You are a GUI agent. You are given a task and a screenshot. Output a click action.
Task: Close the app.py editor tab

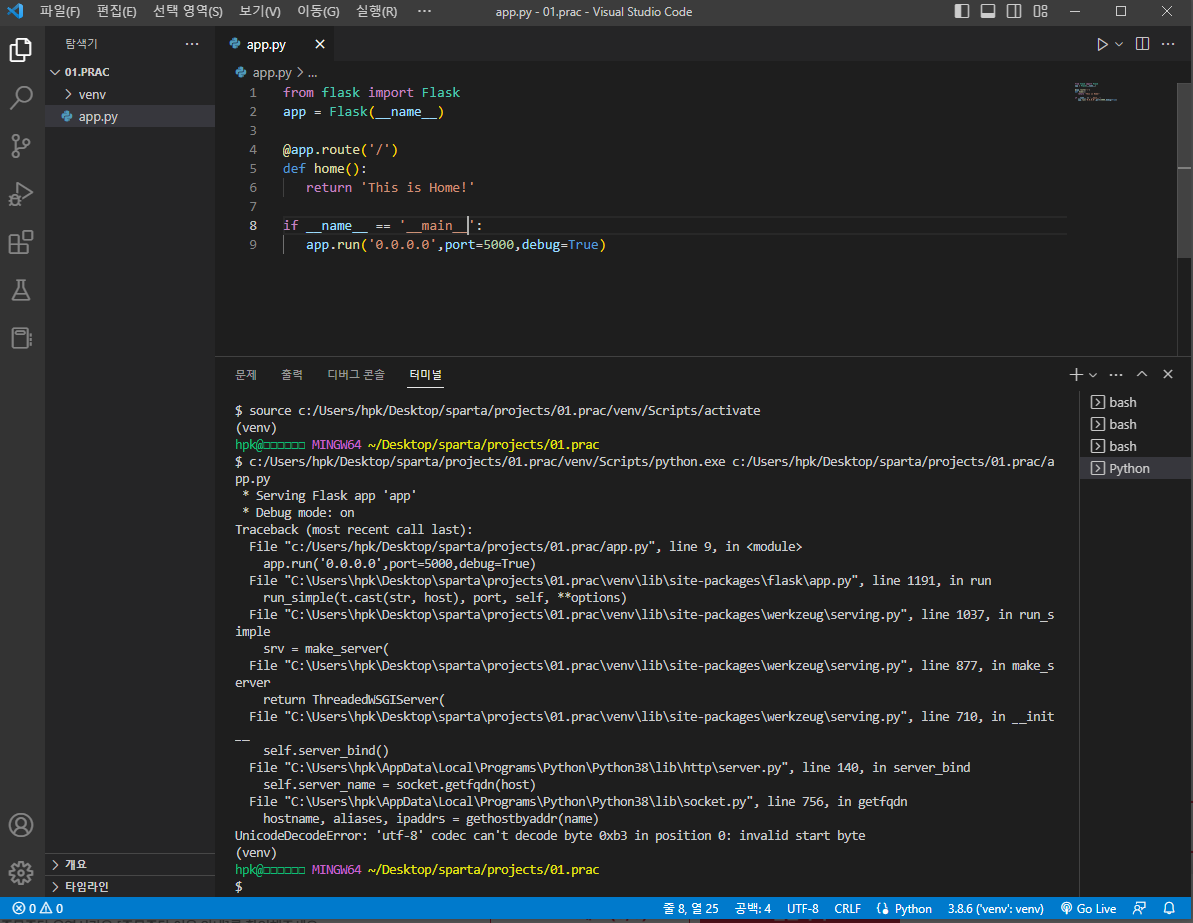coord(320,44)
